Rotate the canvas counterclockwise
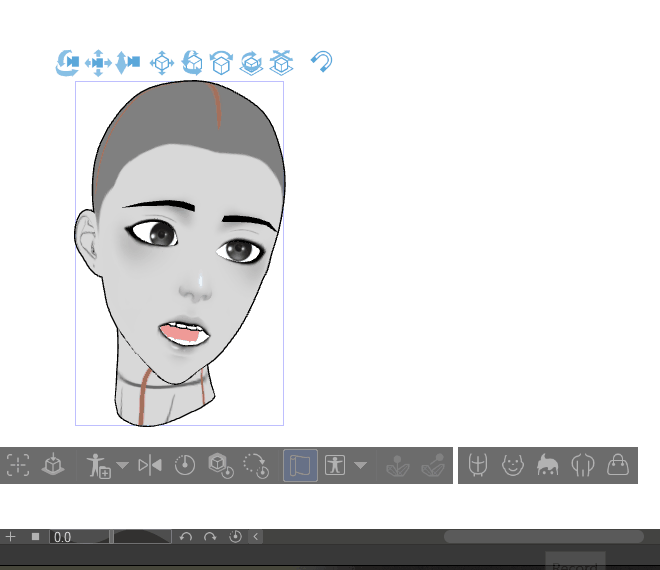 [186, 537]
